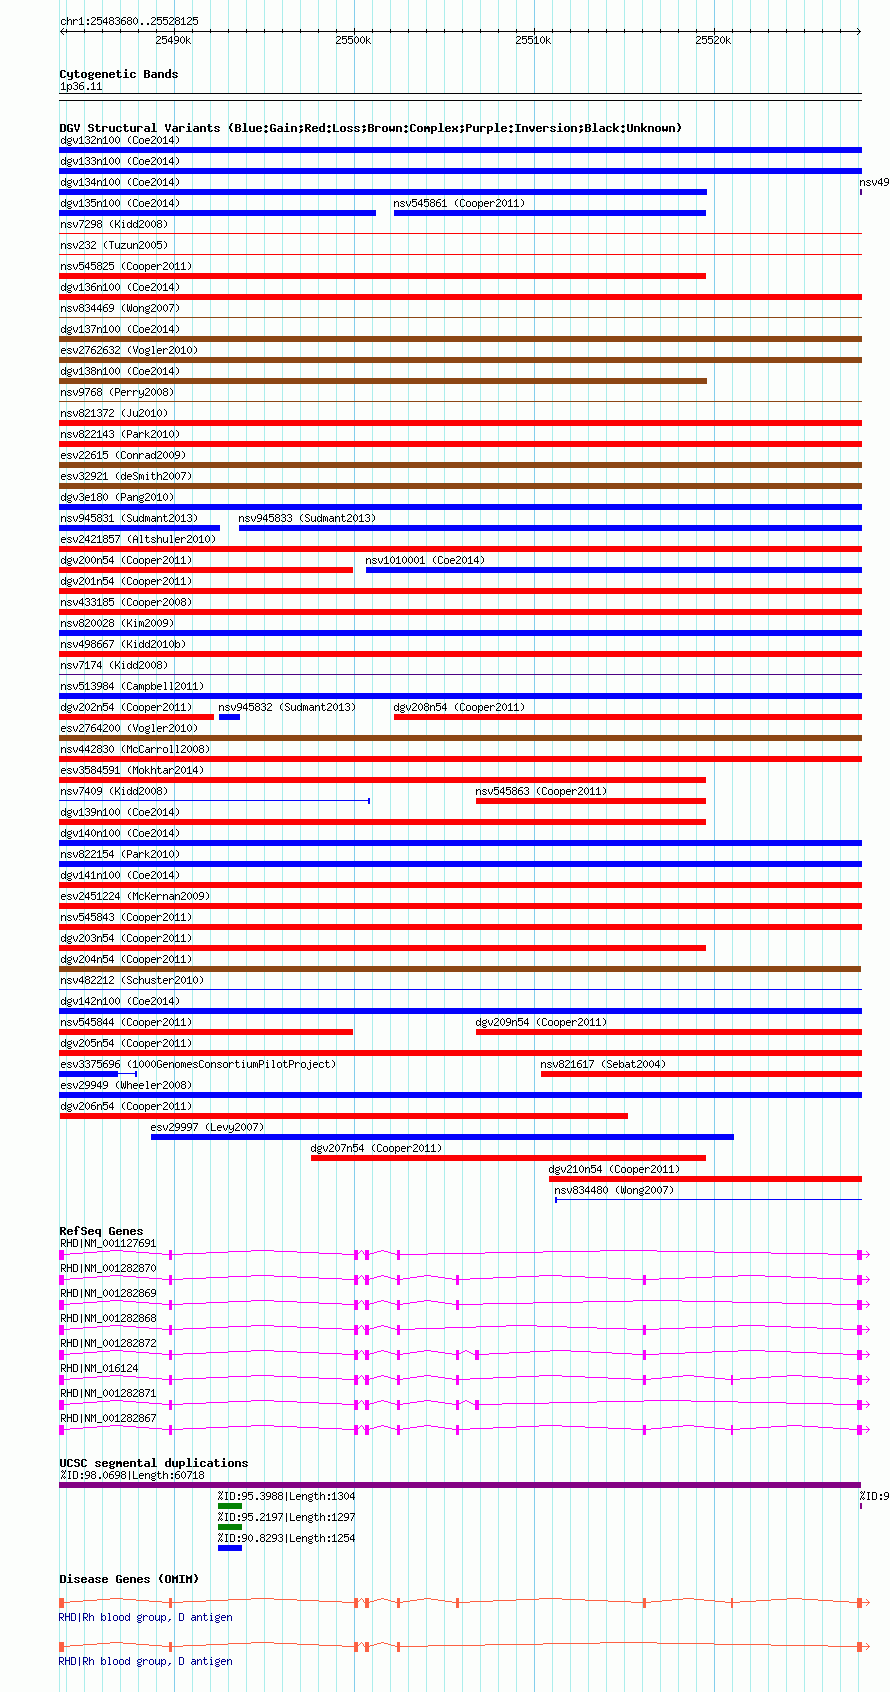Click the %ID:90.8293|Length:1254 duplication label
The image size is (890, 1692).
pyautogui.click(x=287, y=1538)
